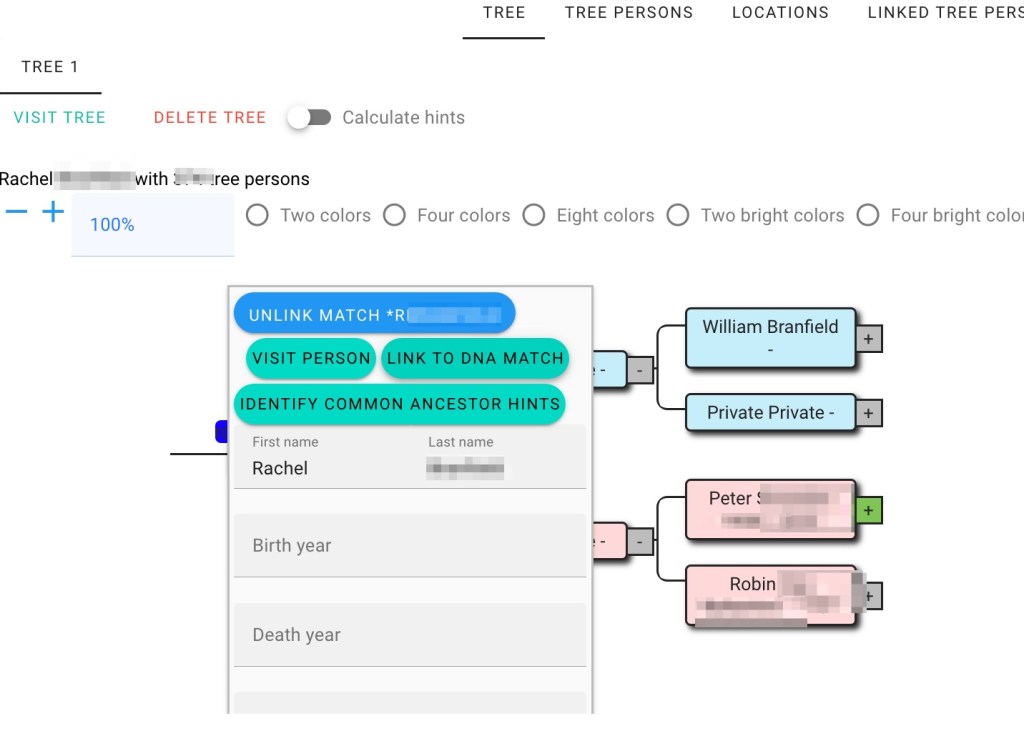Collapse the pink parent branch minus button
The image size is (1024, 756).
tap(640, 541)
